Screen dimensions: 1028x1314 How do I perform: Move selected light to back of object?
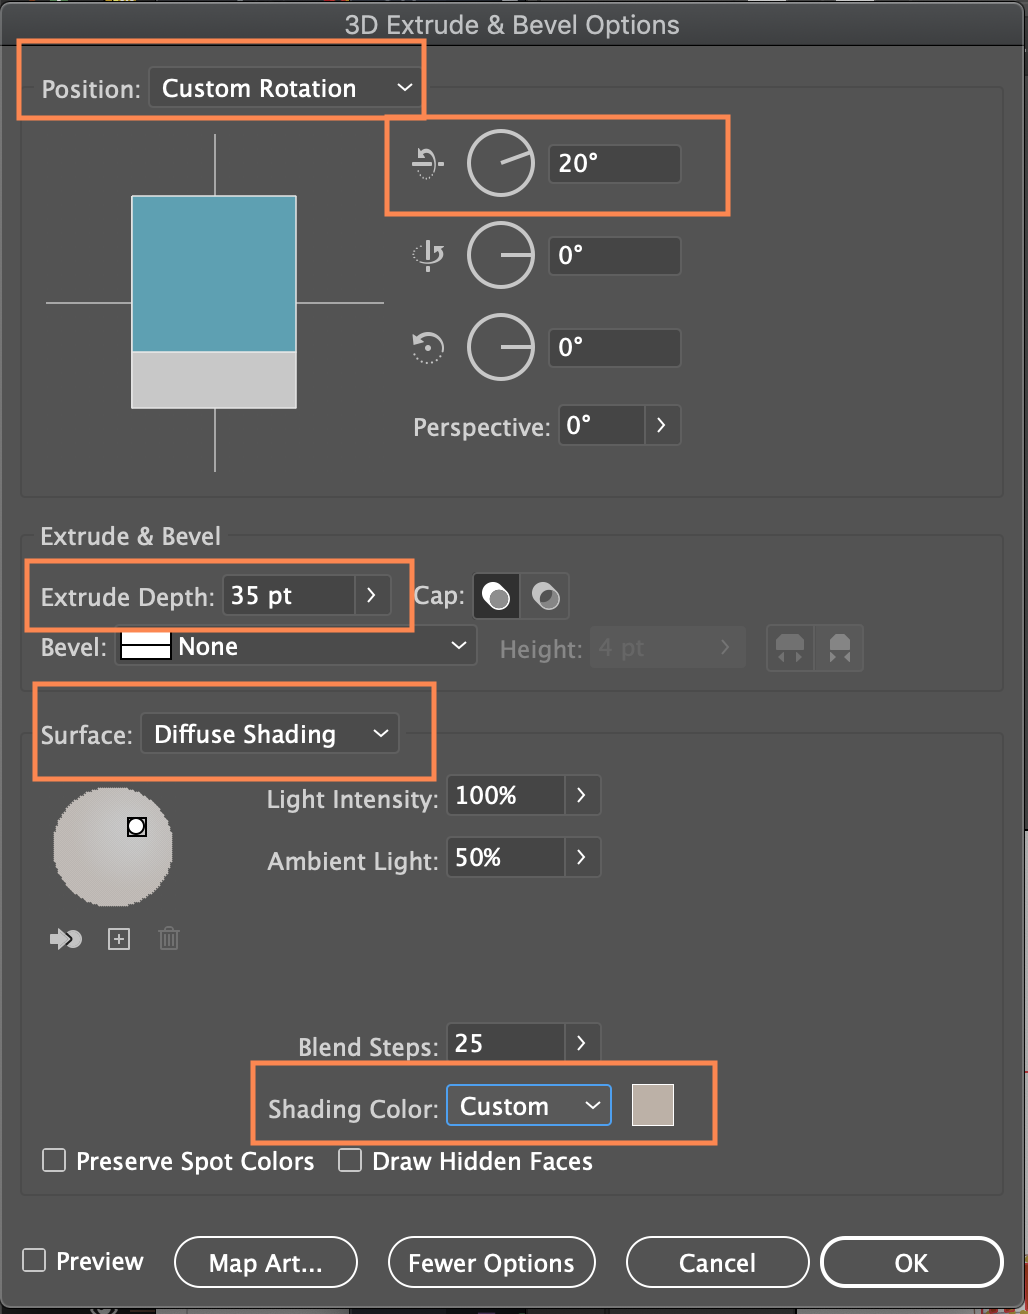pyautogui.click(x=66, y=939)
